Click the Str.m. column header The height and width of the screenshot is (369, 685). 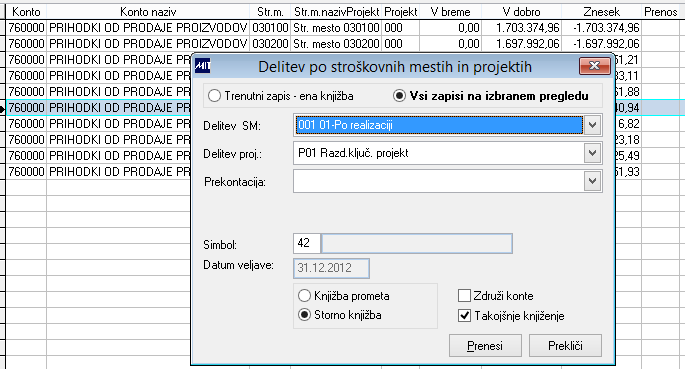pyautogui.click(x=270, y=12)
